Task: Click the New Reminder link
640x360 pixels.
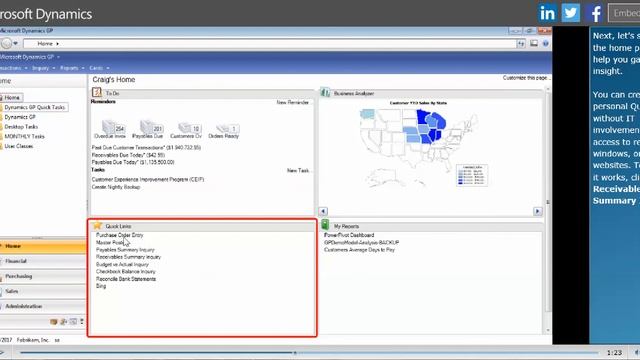Action: (x=292, y=102)
